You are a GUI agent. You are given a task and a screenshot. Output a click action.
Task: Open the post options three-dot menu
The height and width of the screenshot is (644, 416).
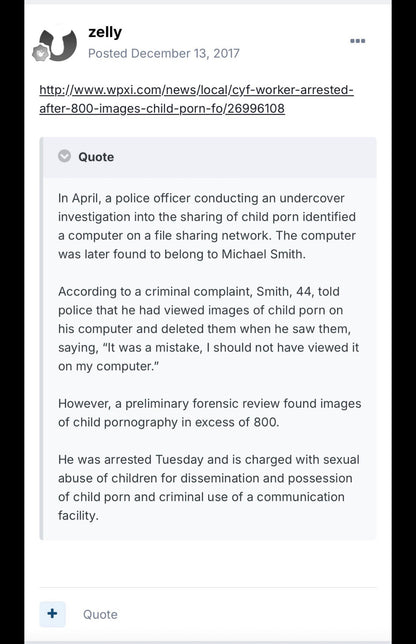357,41
